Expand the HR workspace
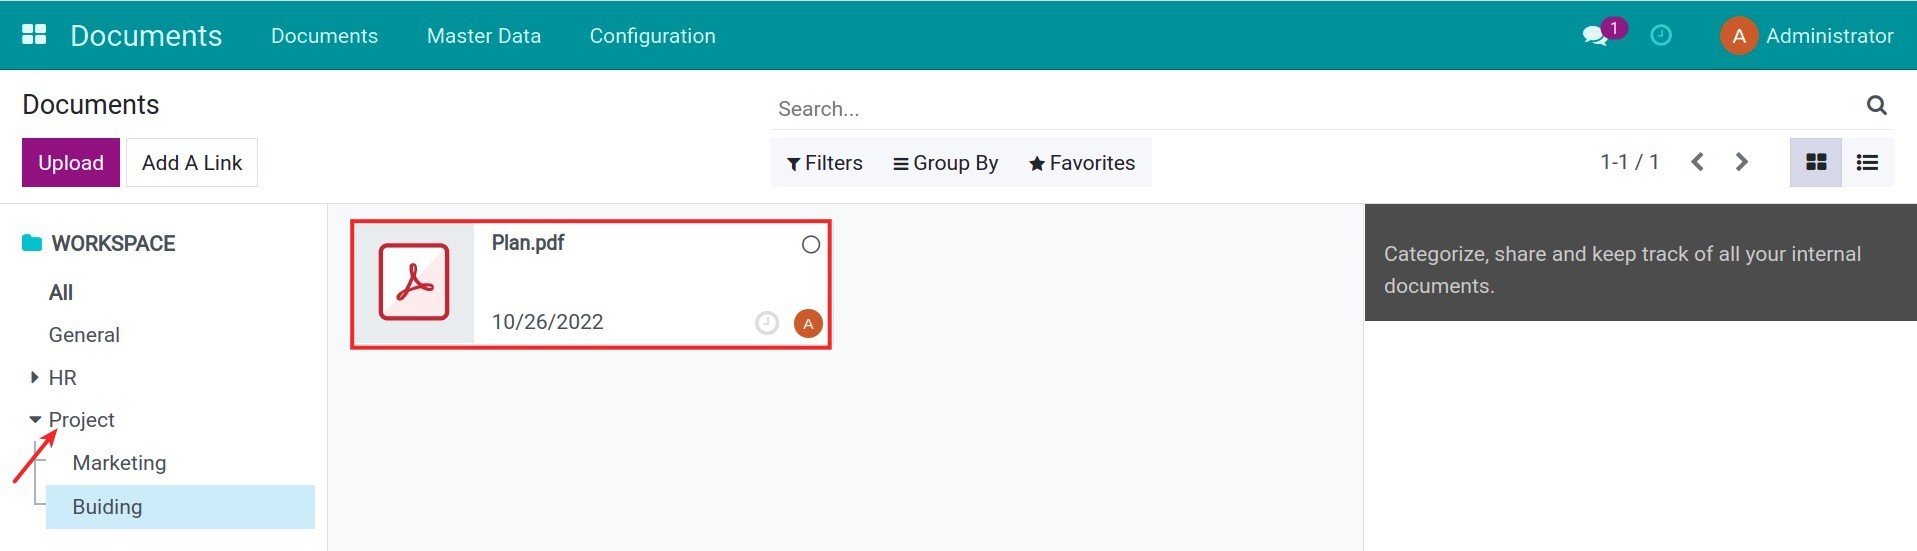 pyautogui.click(x=35, y=378)
